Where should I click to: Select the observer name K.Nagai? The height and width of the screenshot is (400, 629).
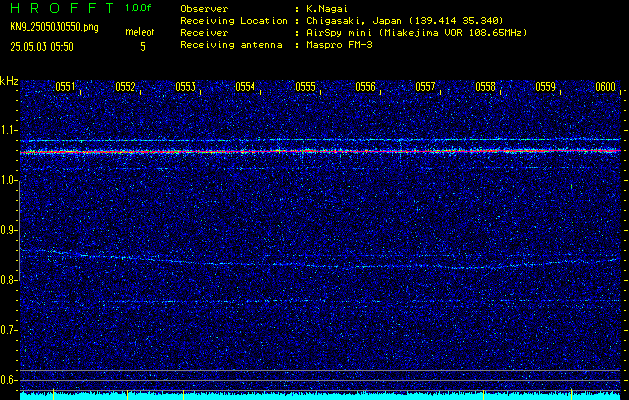[327, 9]
